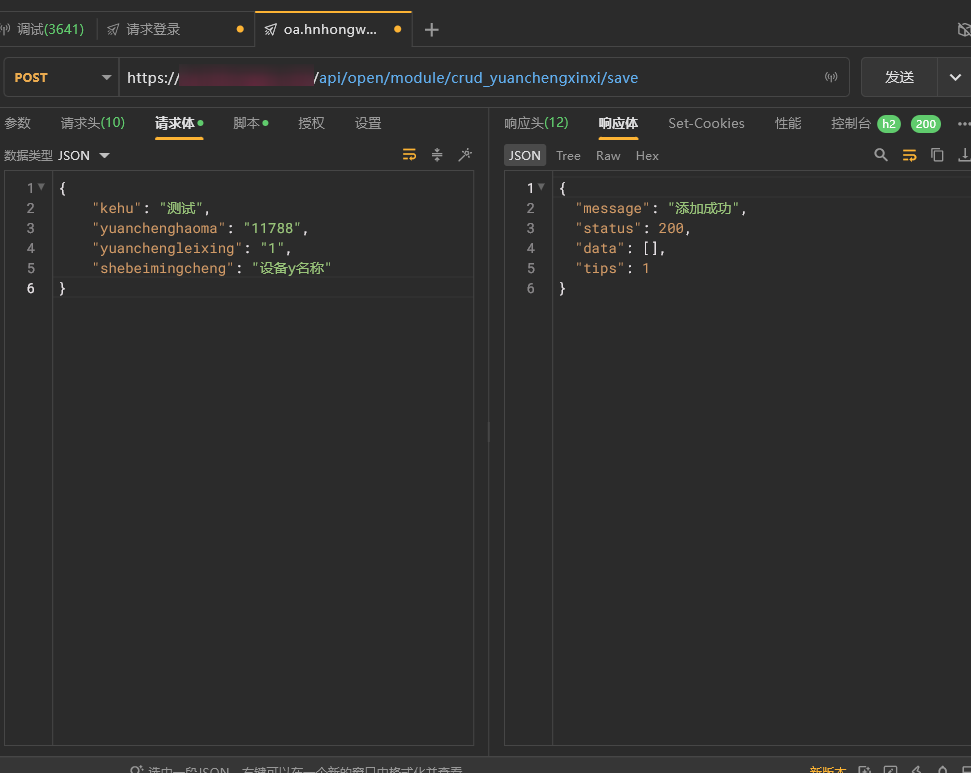
Task: Open search in the response body
Action: pos(881,155)
